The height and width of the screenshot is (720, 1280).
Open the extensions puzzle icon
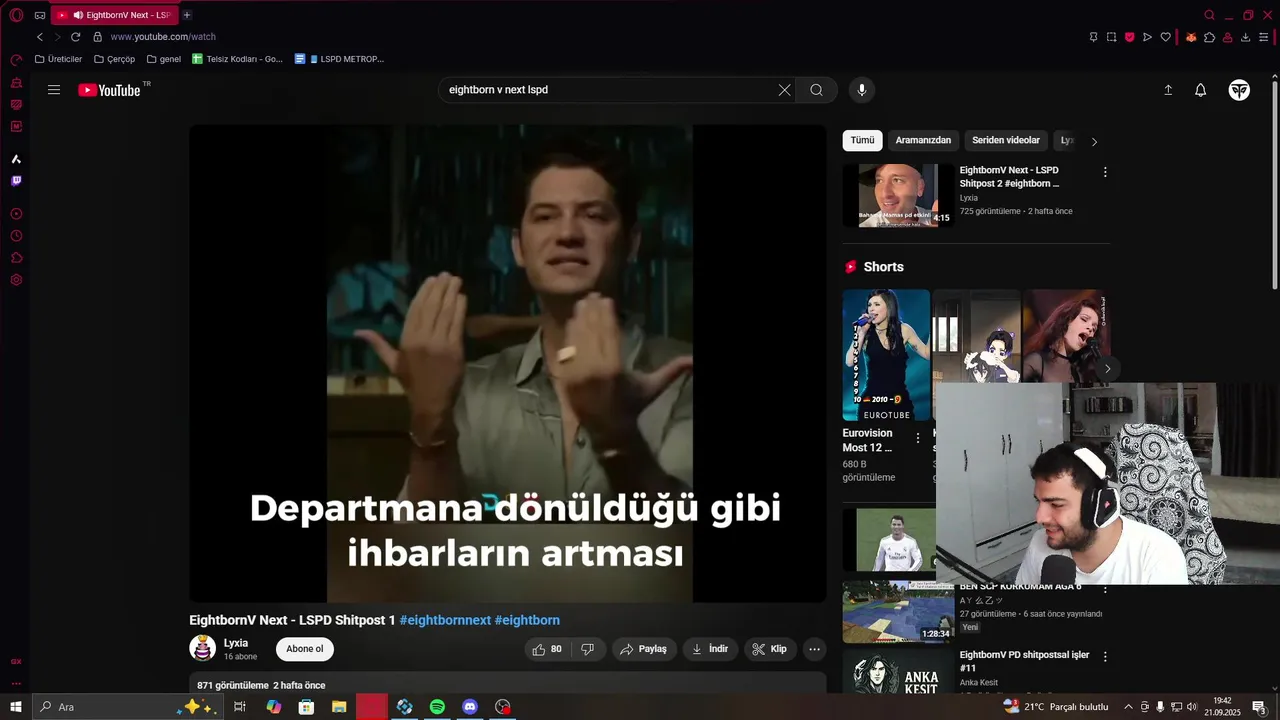tap(1209, 37)
